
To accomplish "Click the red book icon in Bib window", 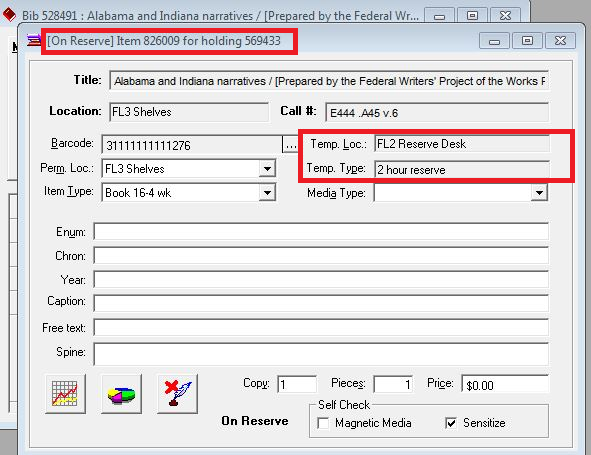I will pos(9,15).
